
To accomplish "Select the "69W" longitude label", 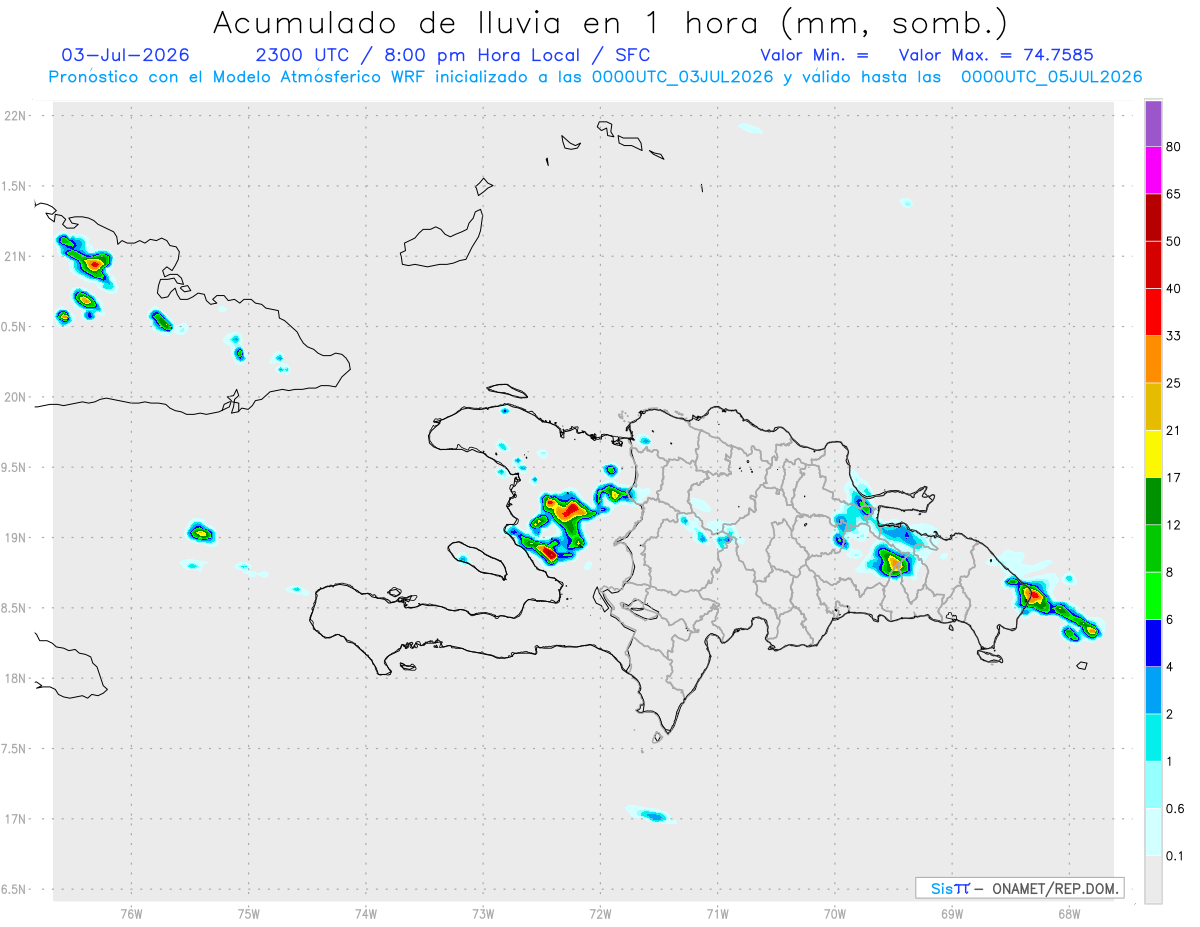I will (952, 913).
